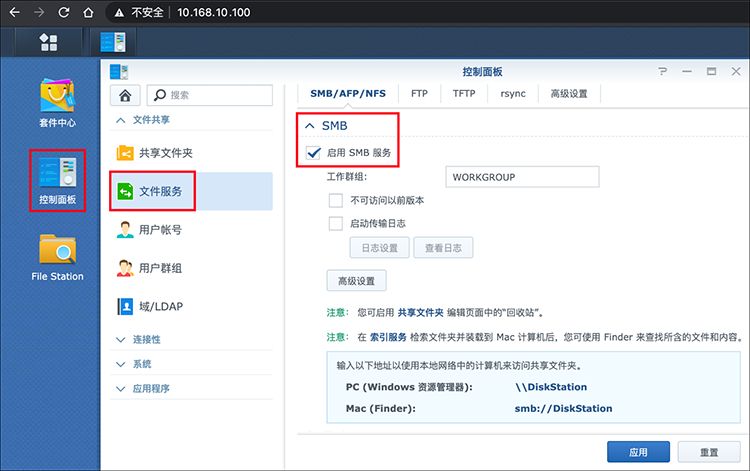
Task: Follow the 索引服务 link
Action: (x=388, y=337)
